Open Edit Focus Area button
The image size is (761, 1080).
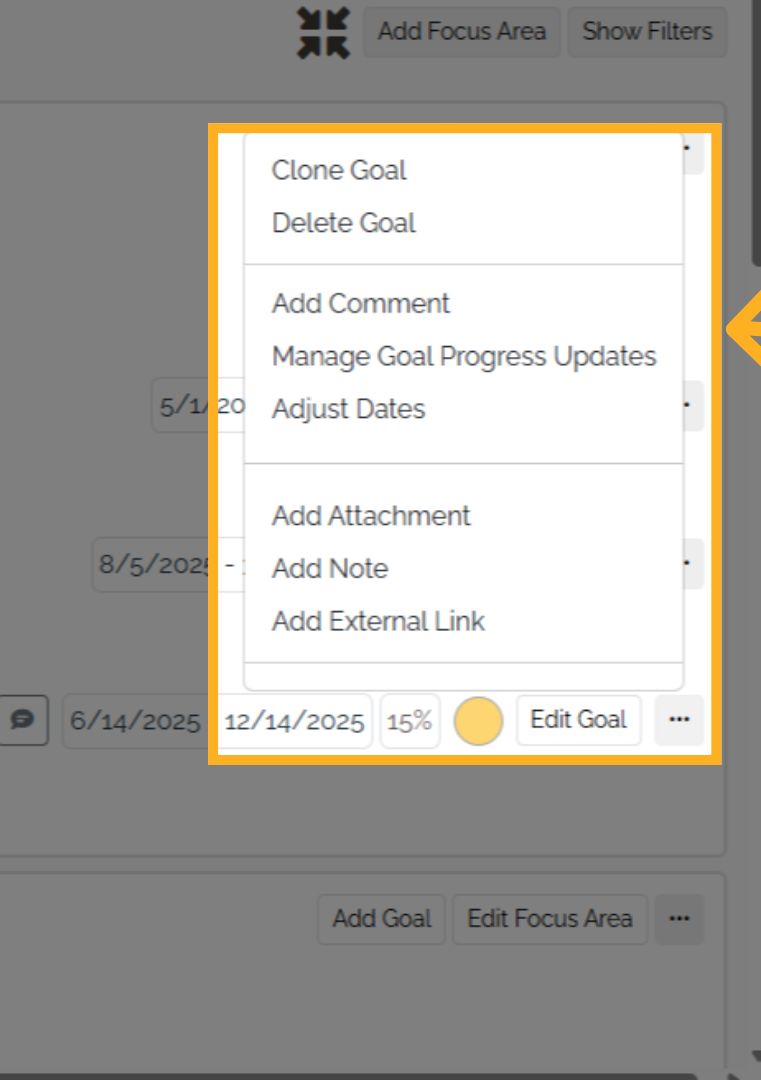[550, 919]
